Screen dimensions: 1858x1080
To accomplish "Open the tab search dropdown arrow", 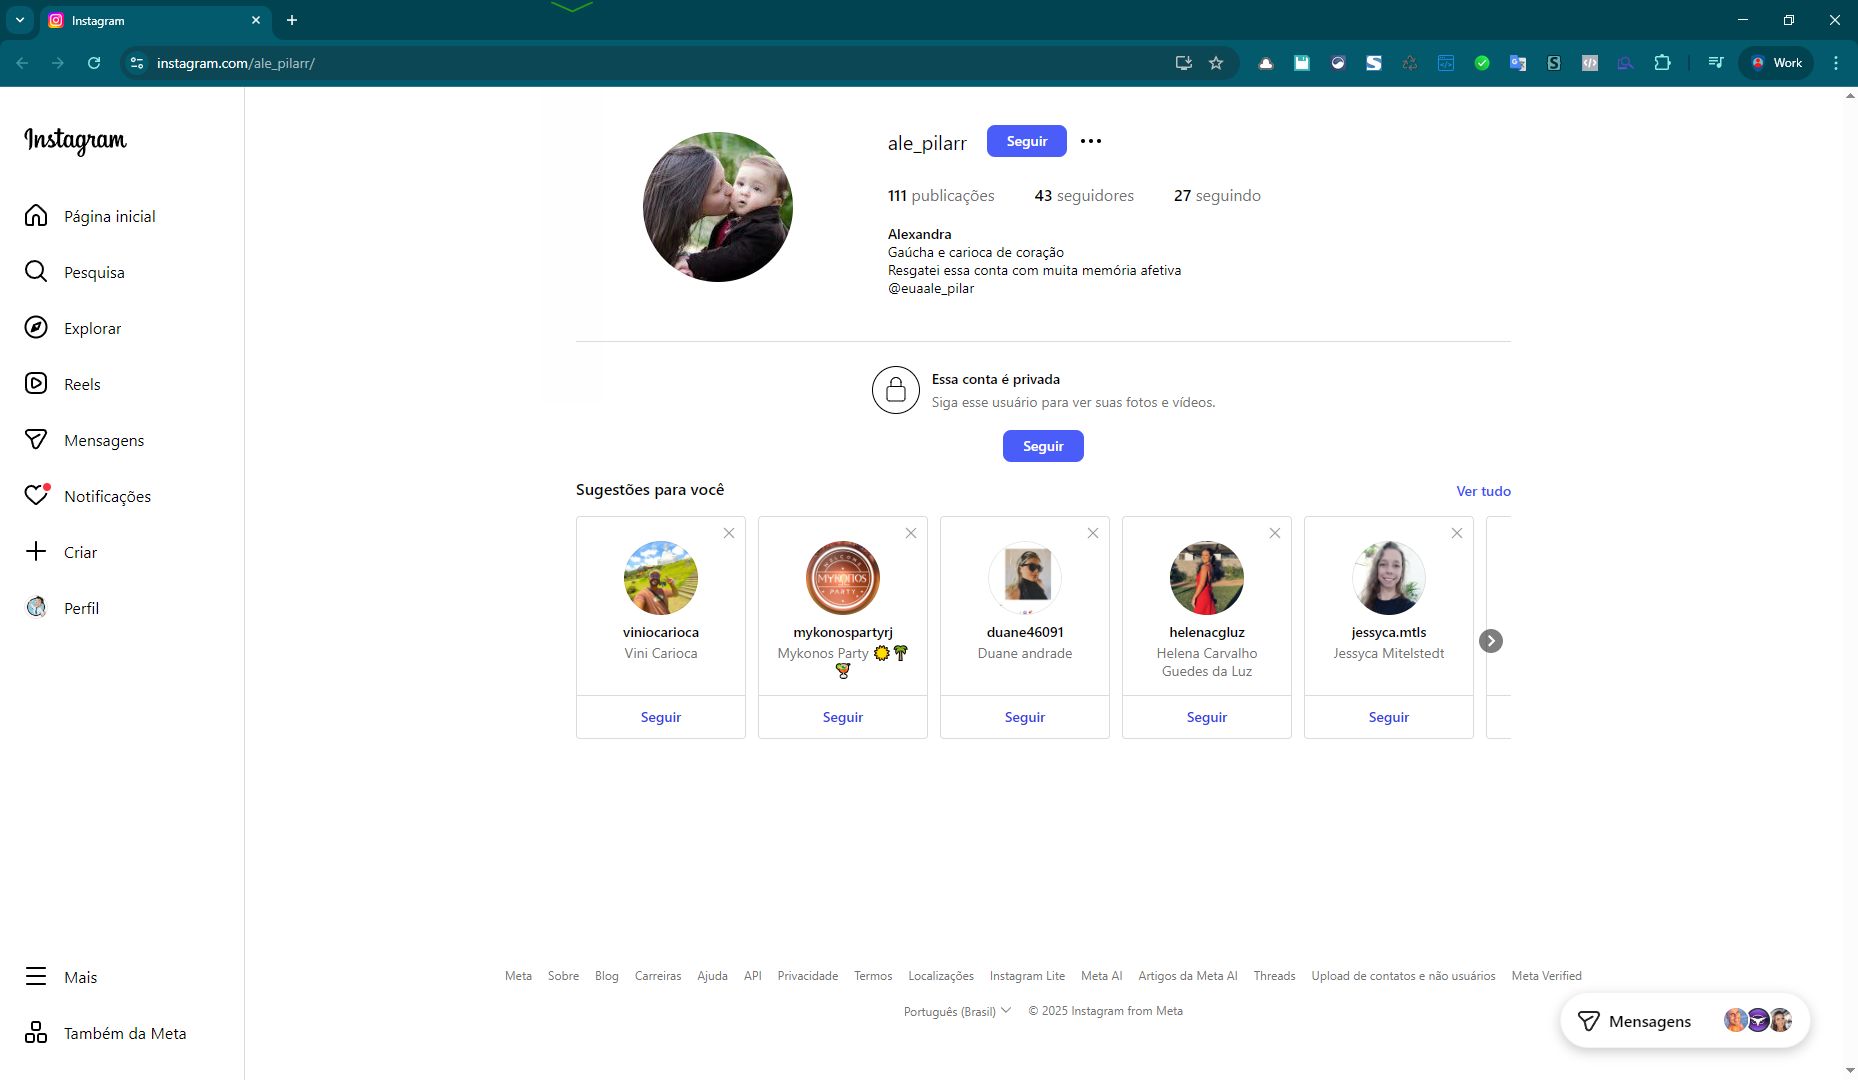I will (x=19, y=20).
